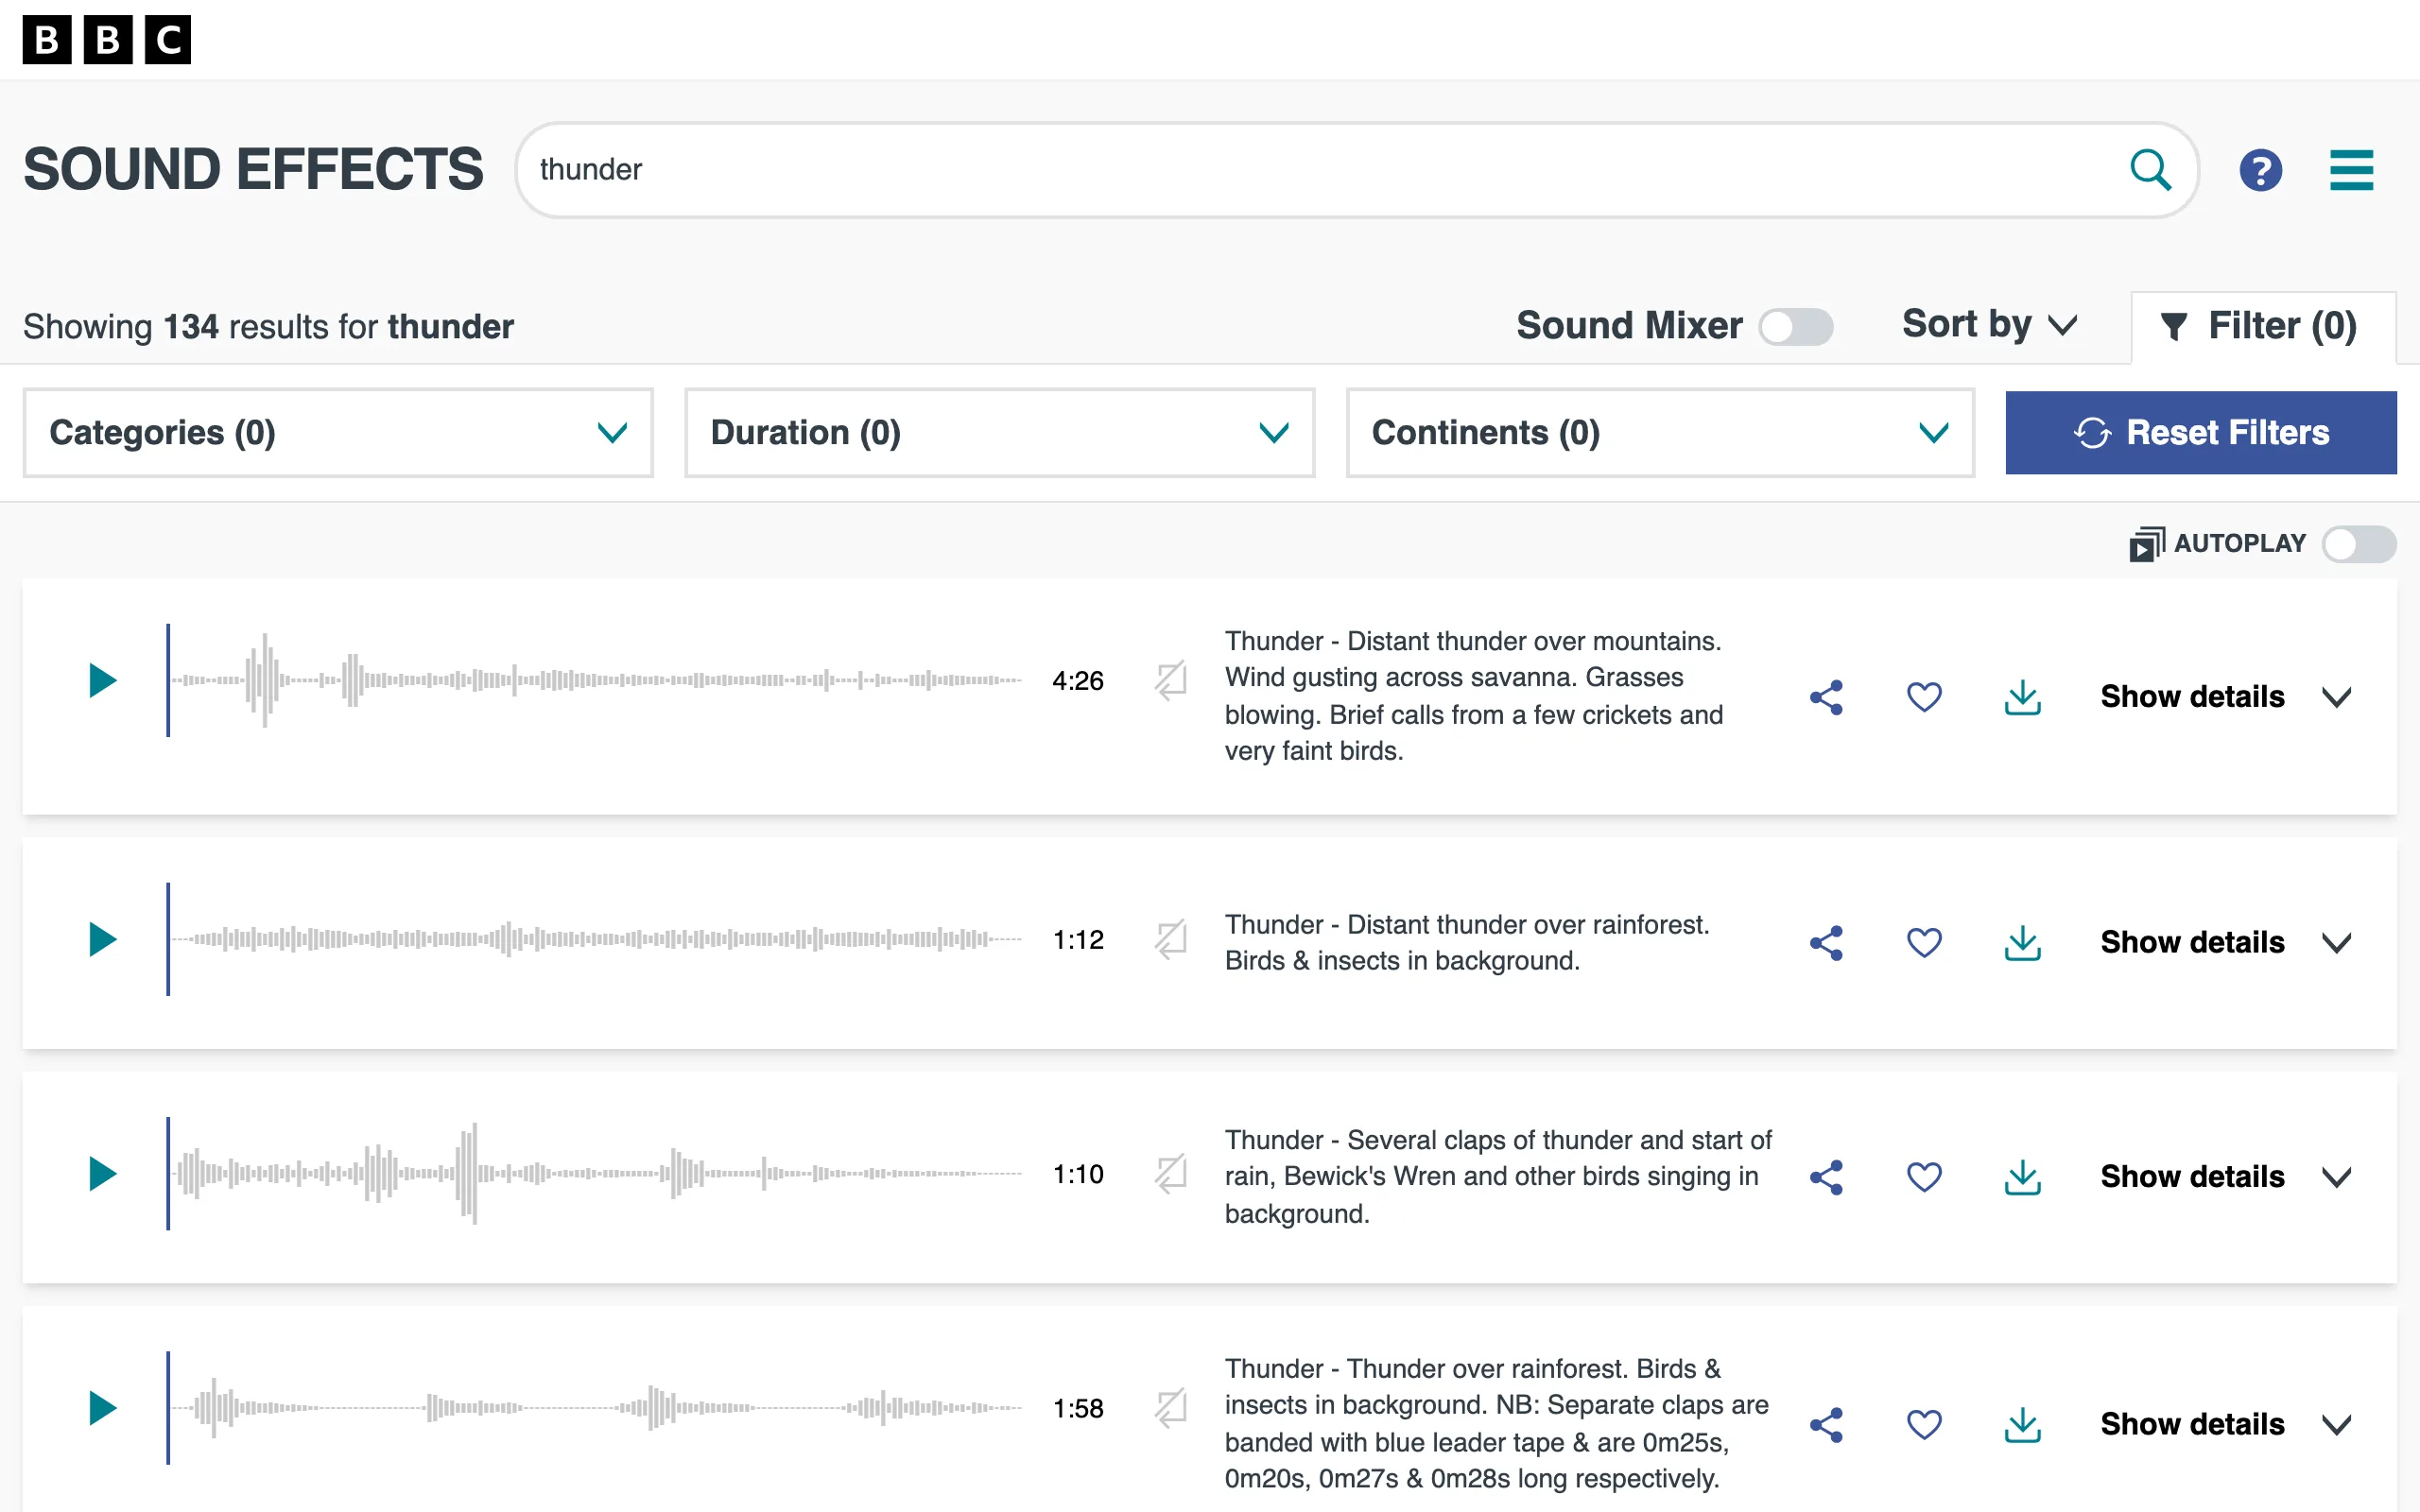Viewport: 2420px width, 1512px height.
Task: Seek within the 1:58 sound waveform
Action: [x=595, y=1408]
